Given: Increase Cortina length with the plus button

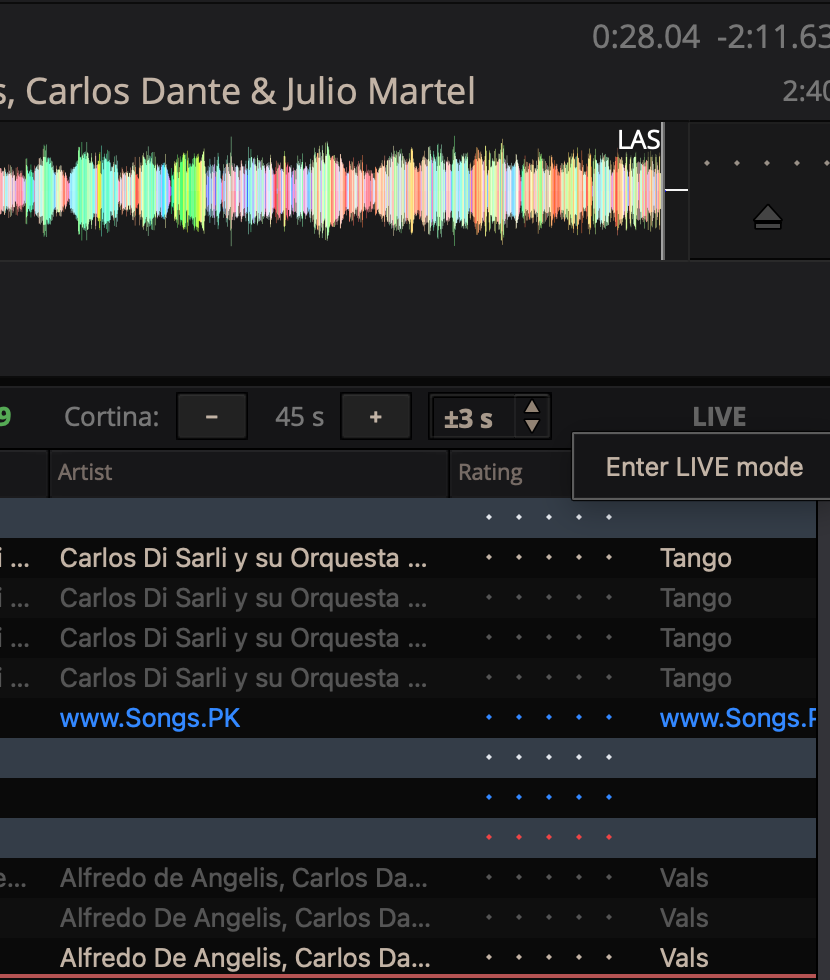Looking at the screenshot, I should (376, 416).
